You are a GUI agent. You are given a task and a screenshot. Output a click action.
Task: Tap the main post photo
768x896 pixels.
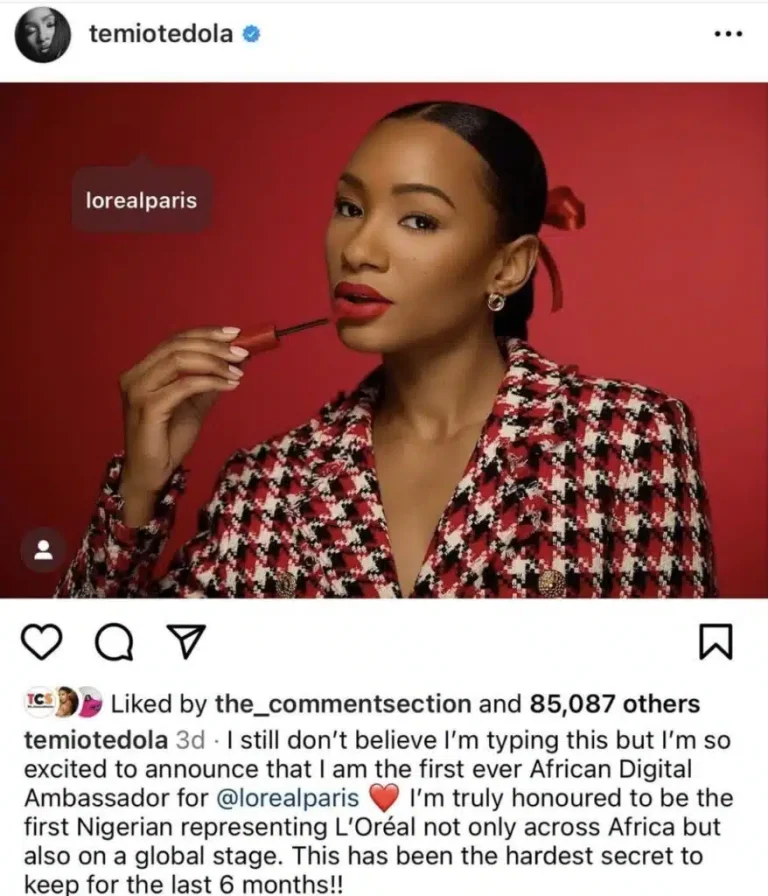384,341
